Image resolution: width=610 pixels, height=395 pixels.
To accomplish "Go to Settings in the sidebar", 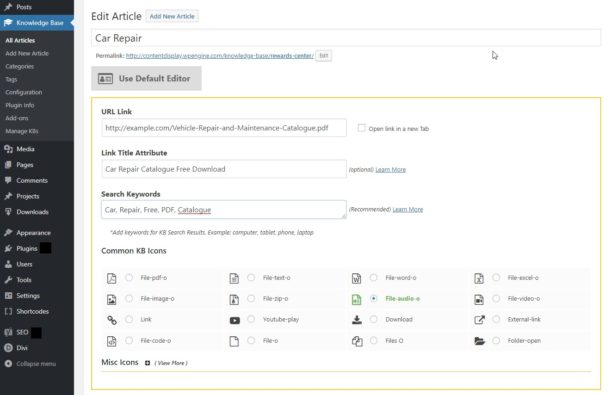I will pos(28,295).
